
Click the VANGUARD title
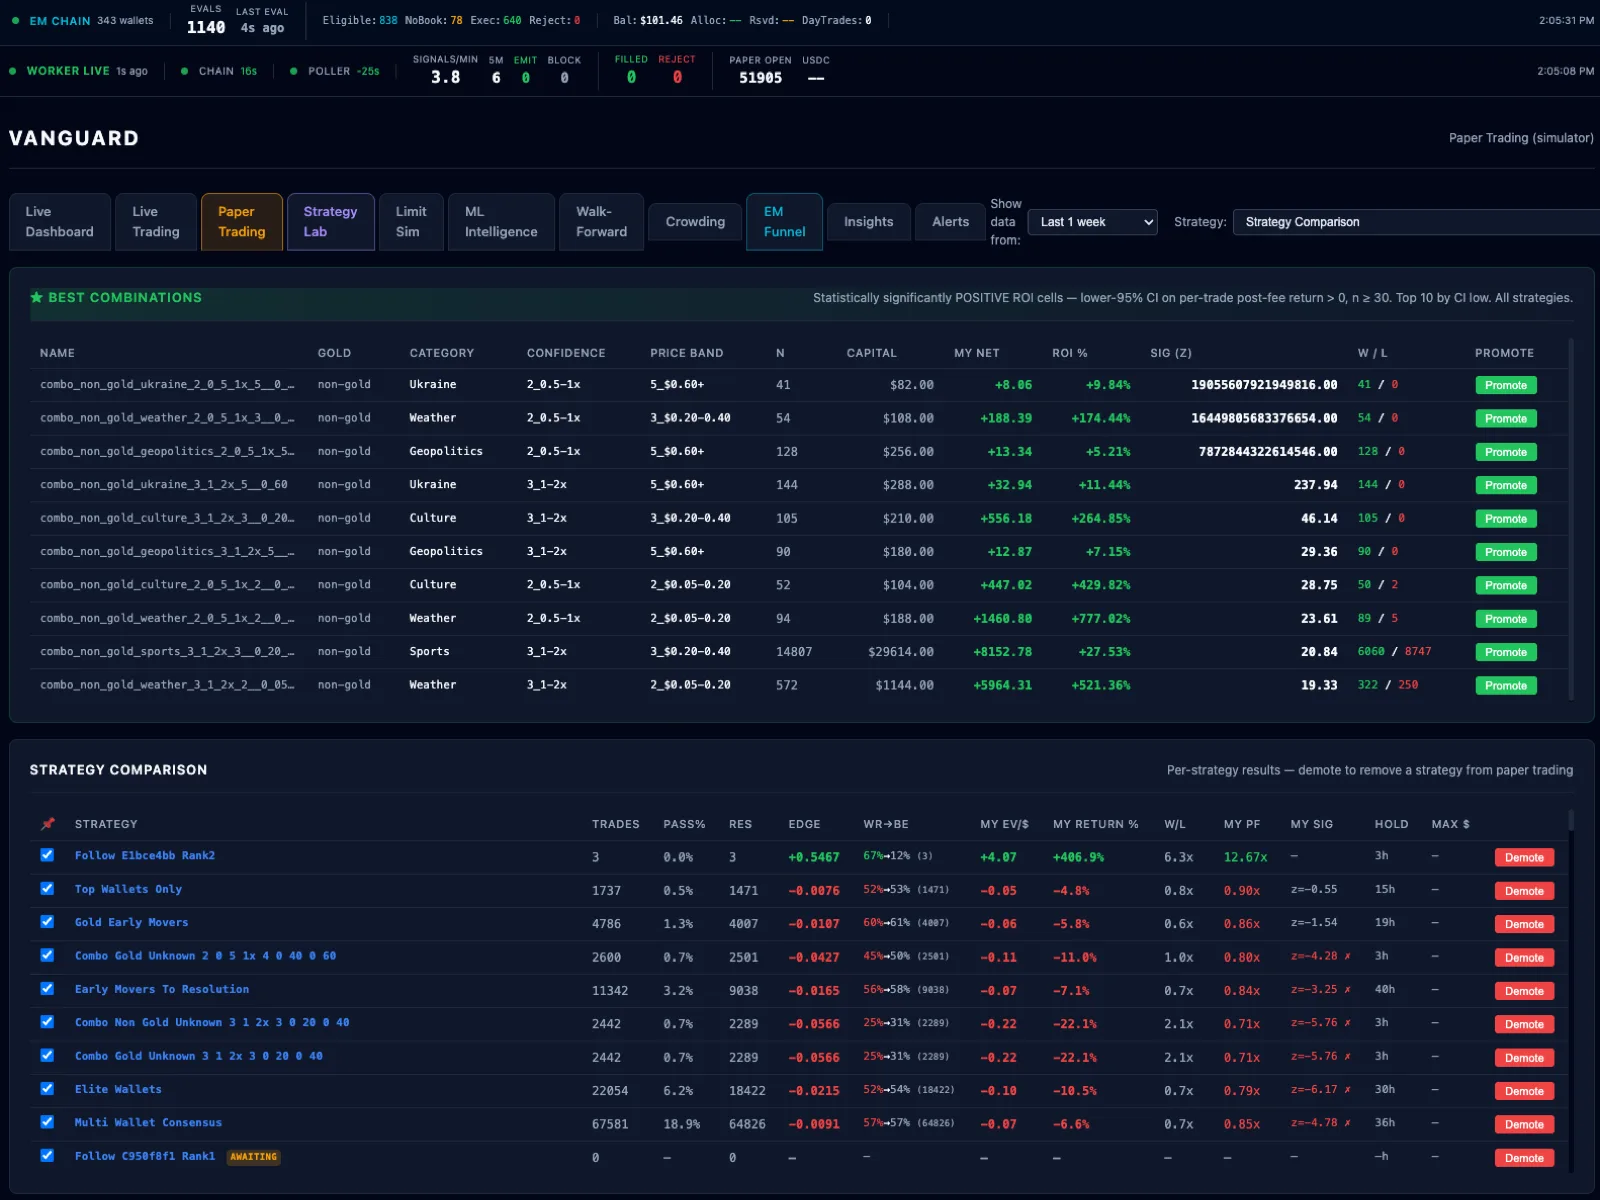(74, 138)
